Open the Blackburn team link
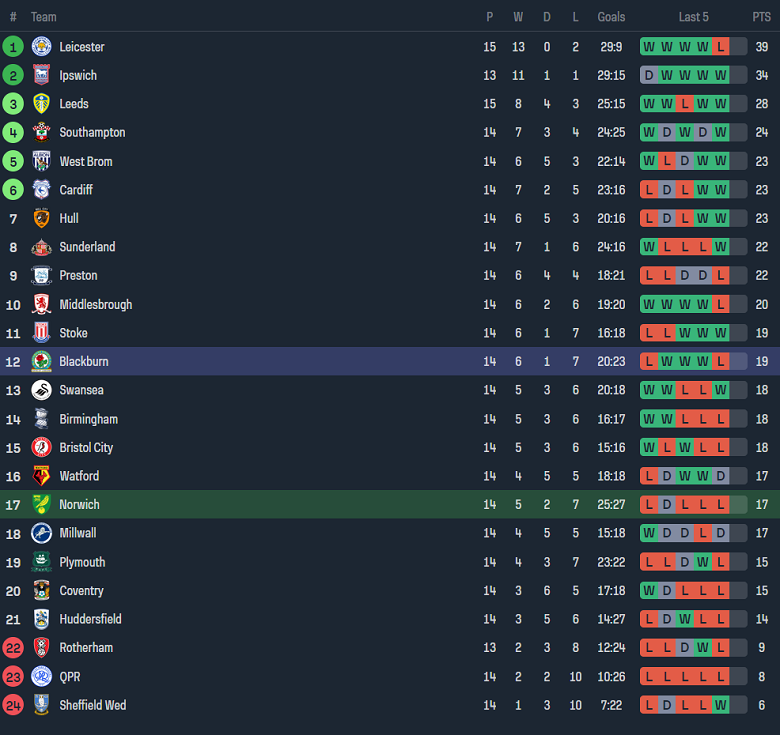The height and width of the screenshot is (735, 780). (x=84, y=362)
